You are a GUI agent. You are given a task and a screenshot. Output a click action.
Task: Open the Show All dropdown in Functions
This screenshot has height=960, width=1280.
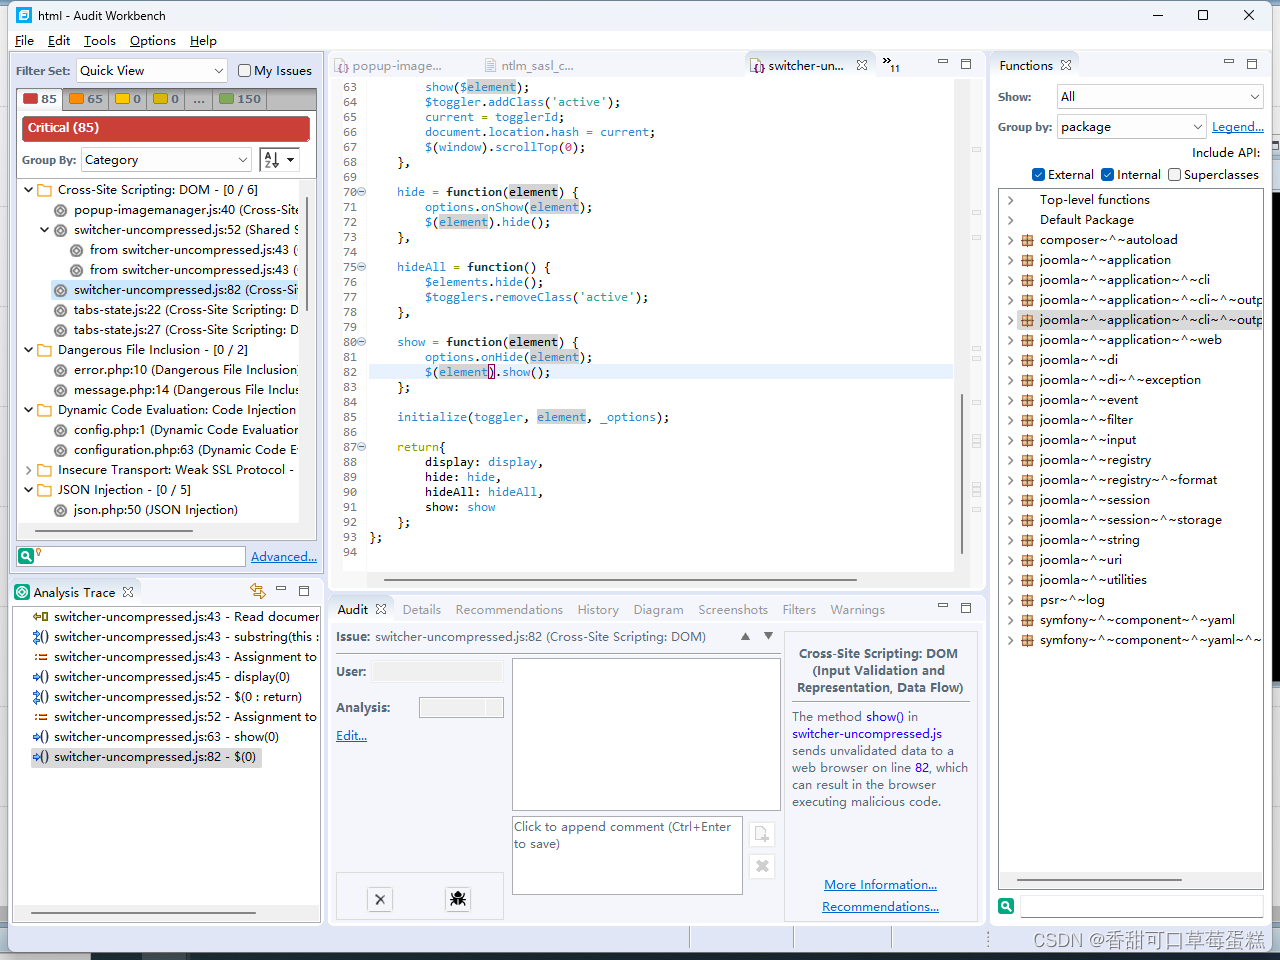tap(1160, 96)
